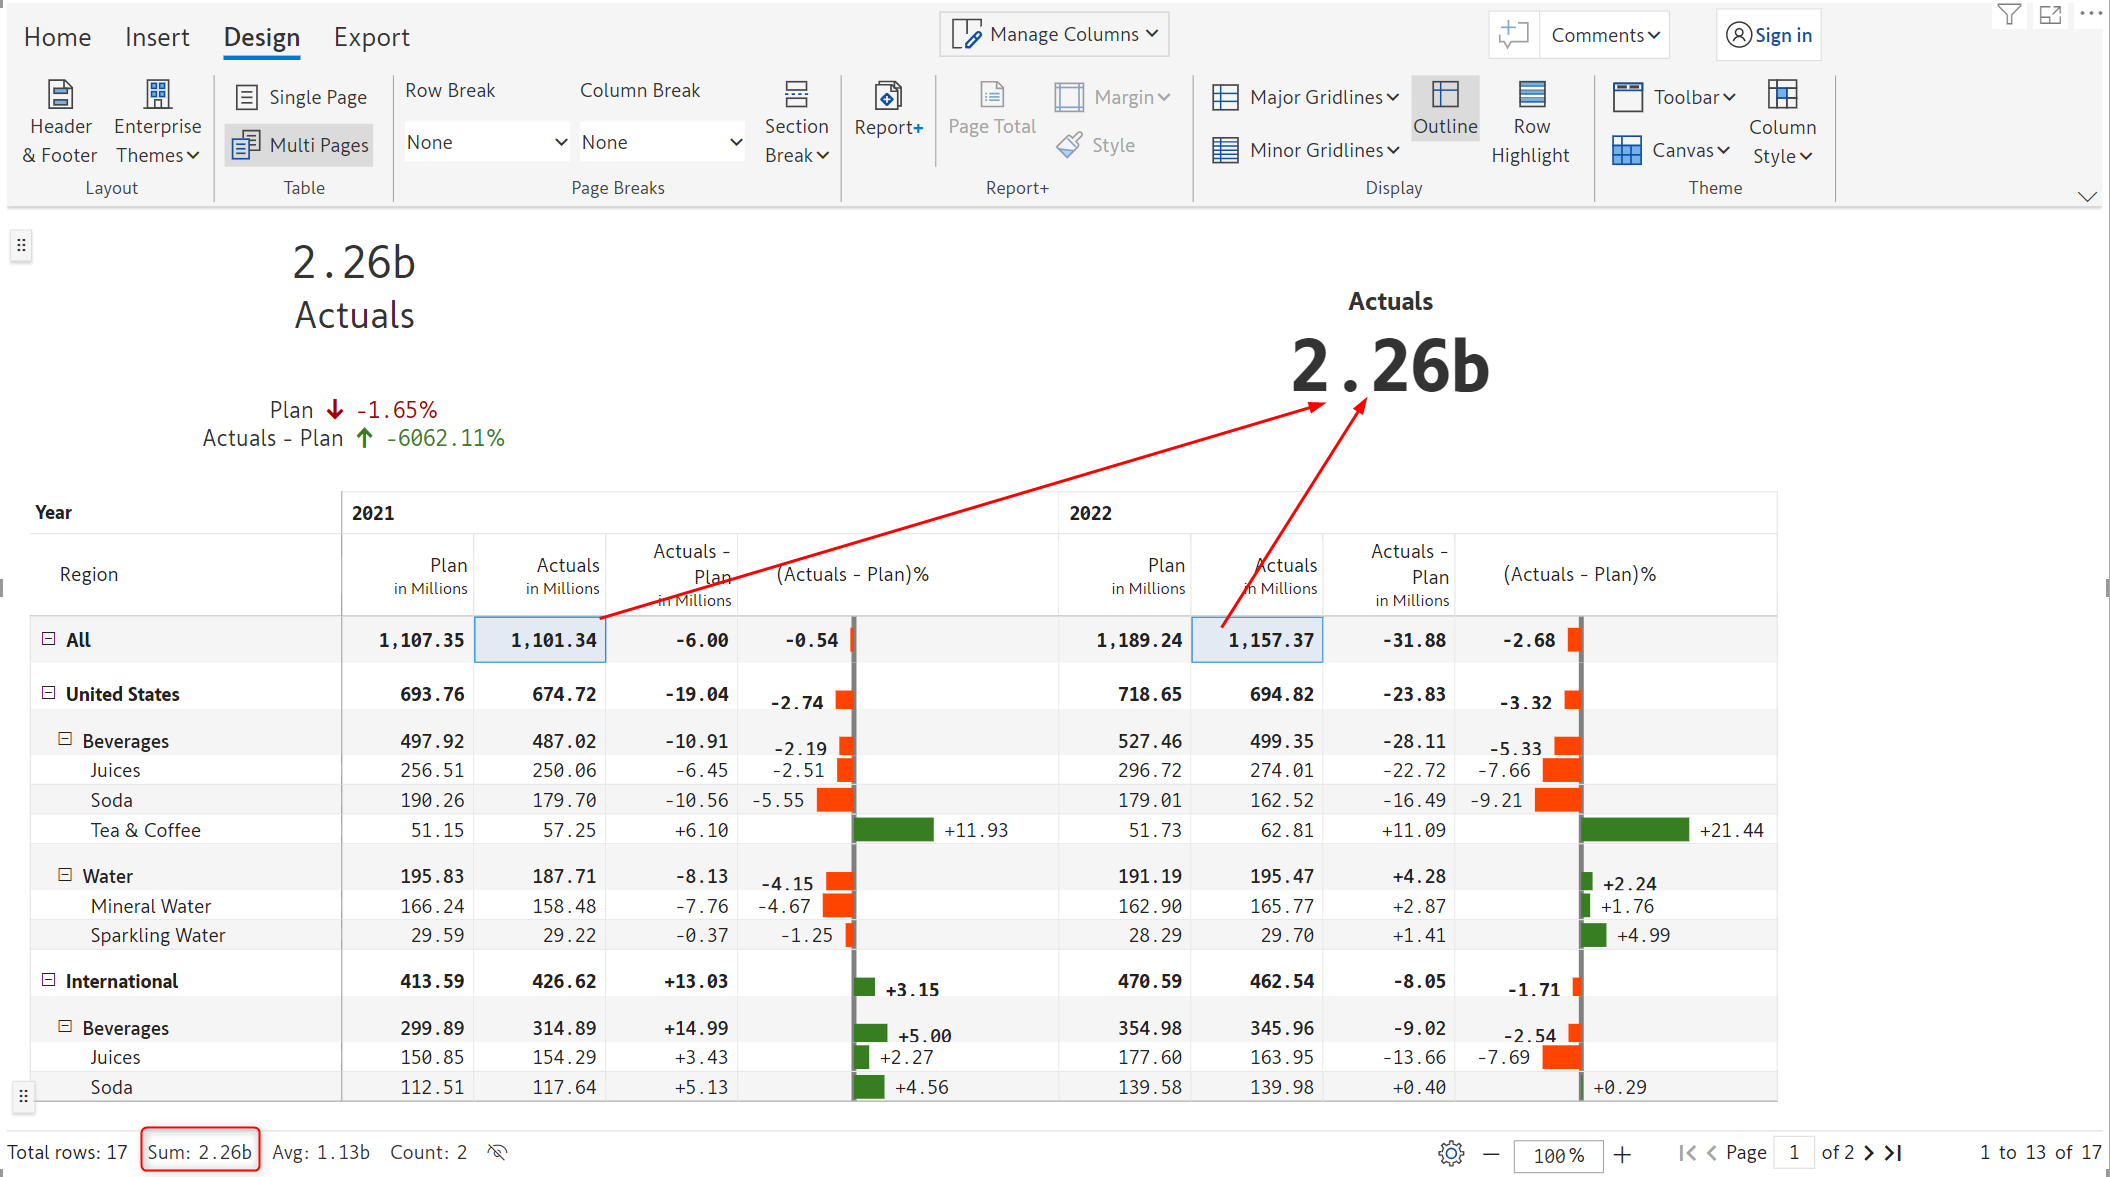Click the page number input field

coord(1794,1153)
